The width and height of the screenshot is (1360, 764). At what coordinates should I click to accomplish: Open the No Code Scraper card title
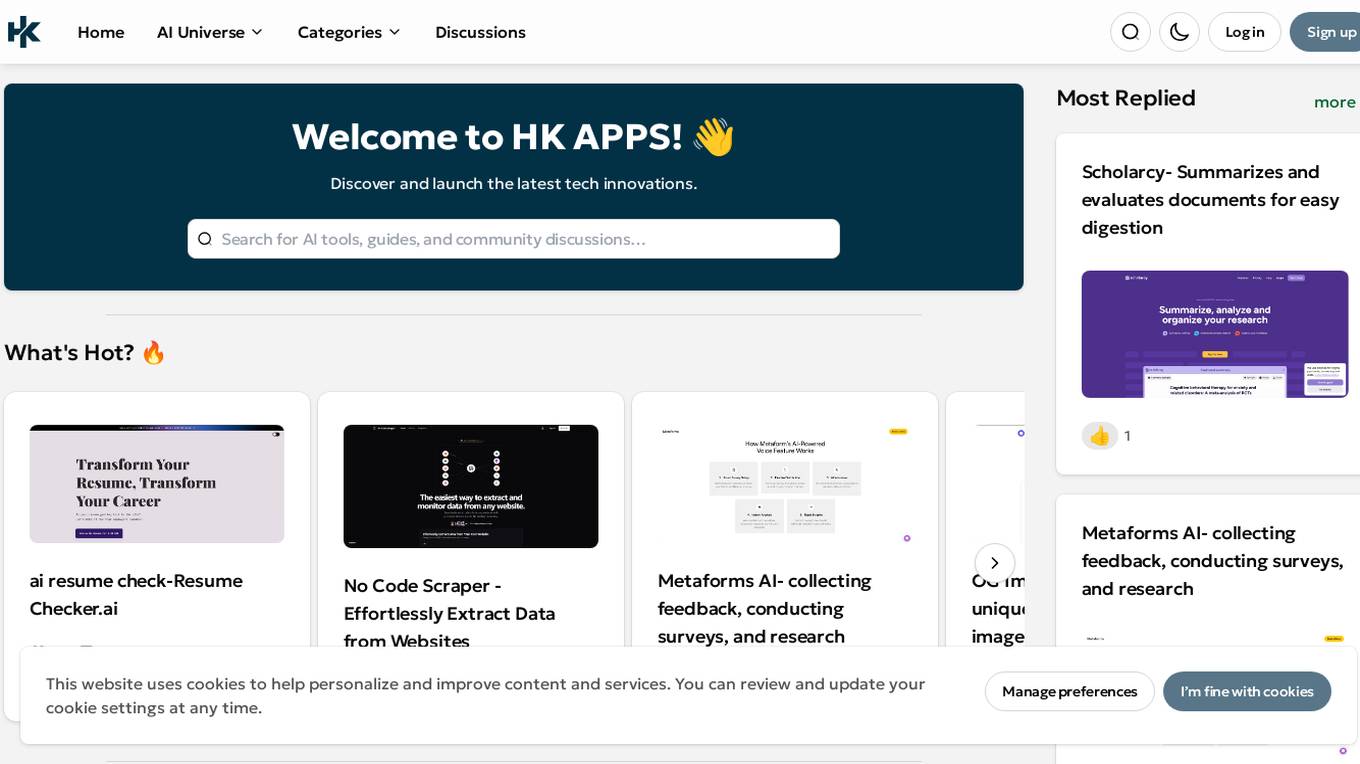point(449,613)
